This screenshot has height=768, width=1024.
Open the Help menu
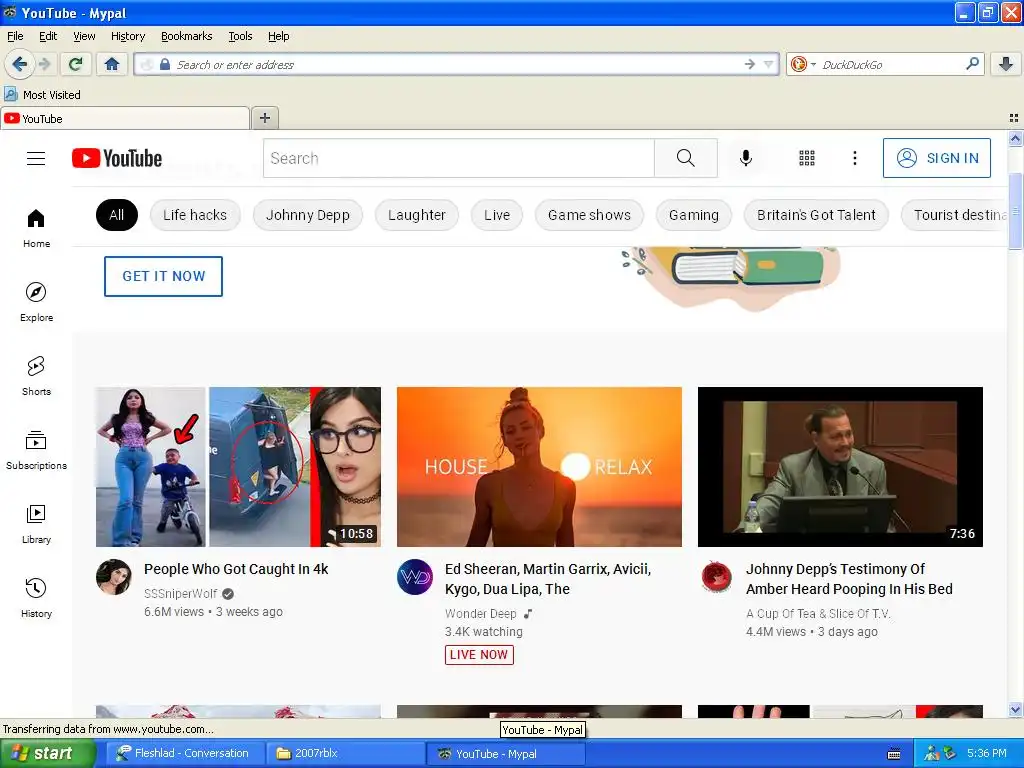tap(278, 36)
